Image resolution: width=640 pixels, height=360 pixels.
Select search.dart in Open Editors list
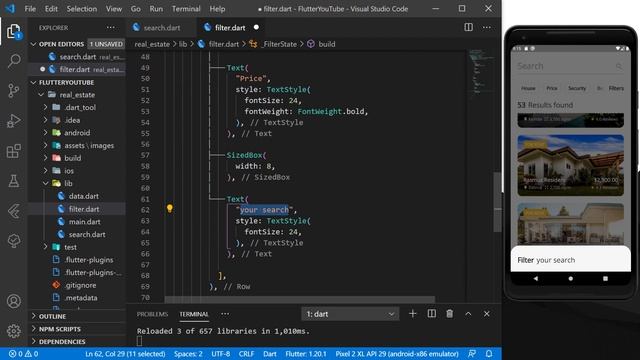pos(78,57)
